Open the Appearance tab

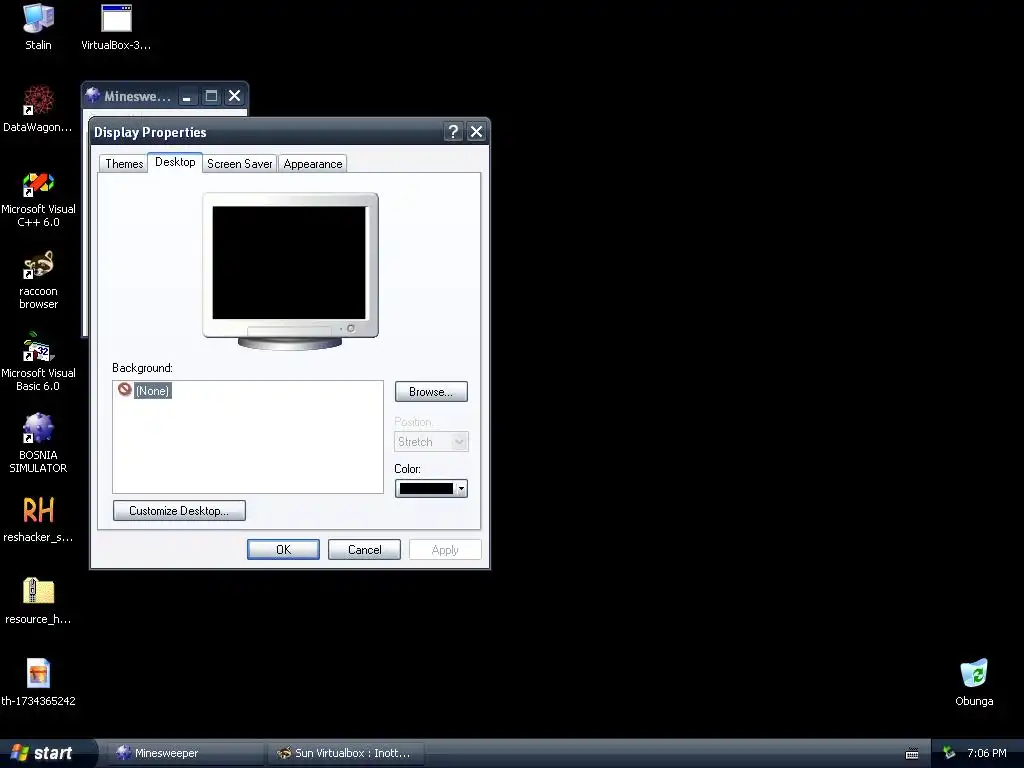[x=313, y=164]
